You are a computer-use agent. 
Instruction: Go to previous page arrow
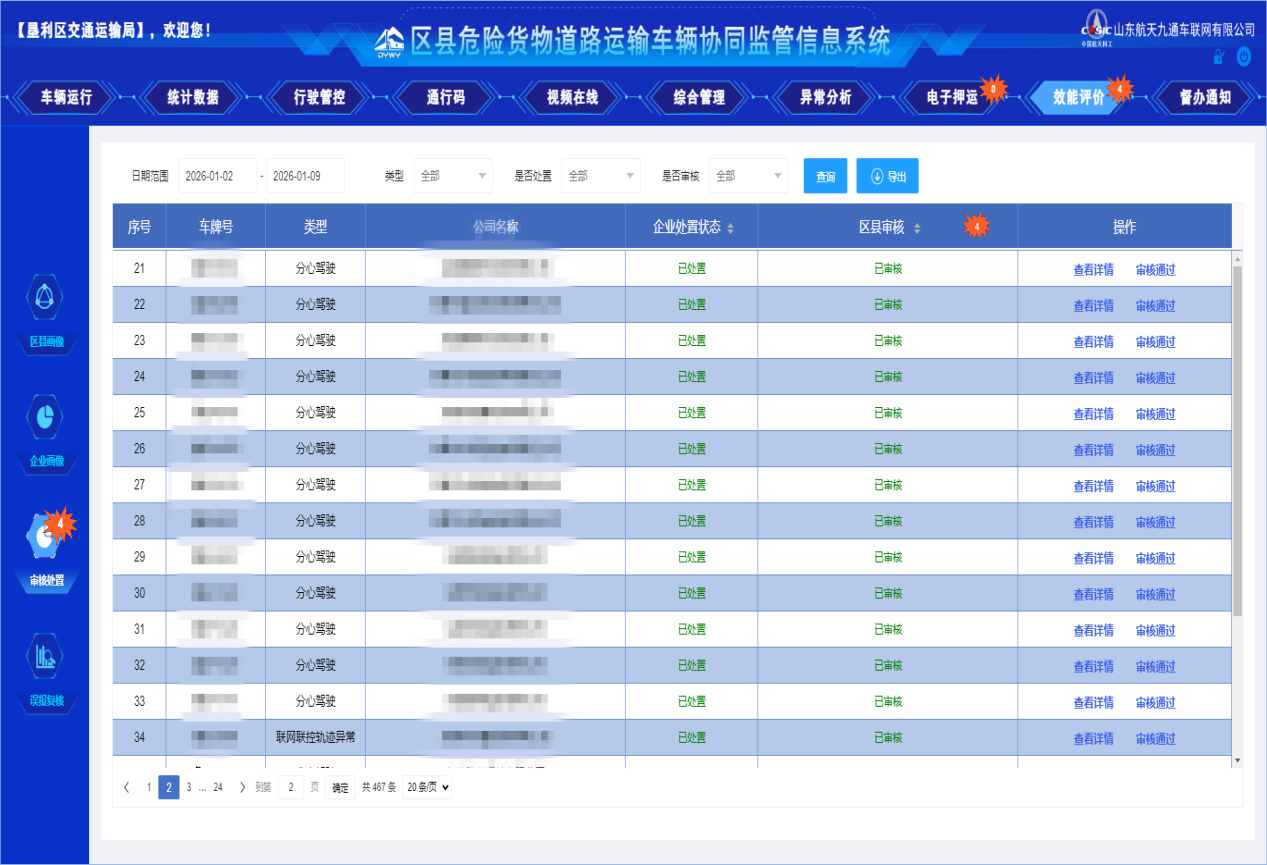(x=126, y=787)
